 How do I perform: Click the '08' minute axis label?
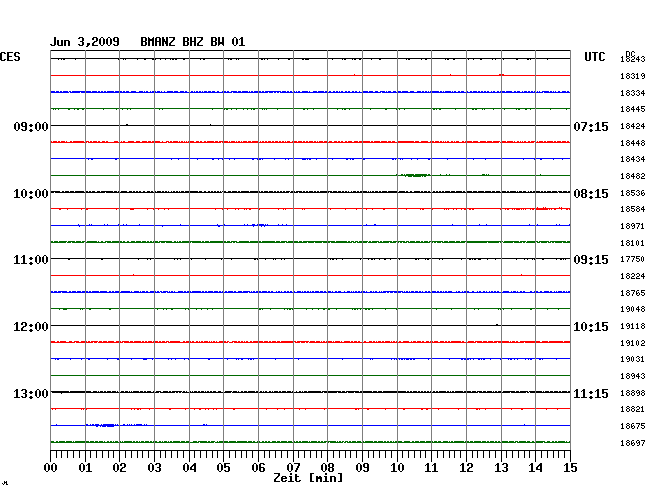click(x=327, y=468)
